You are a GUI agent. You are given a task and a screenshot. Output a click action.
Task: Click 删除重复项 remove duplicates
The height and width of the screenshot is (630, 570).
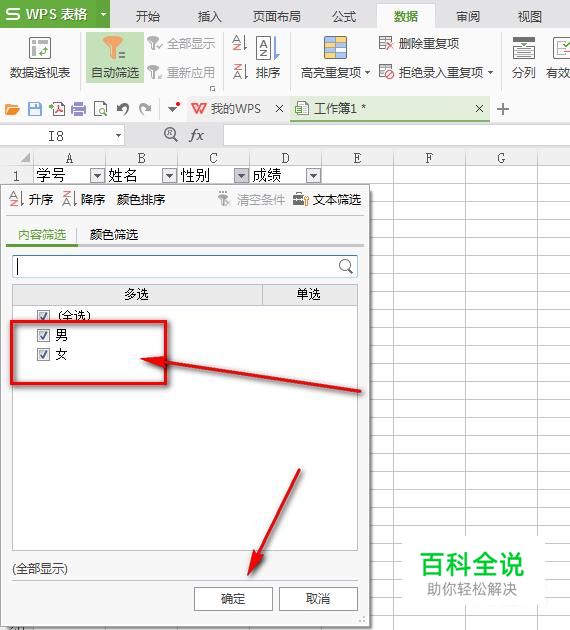[419, 43]
